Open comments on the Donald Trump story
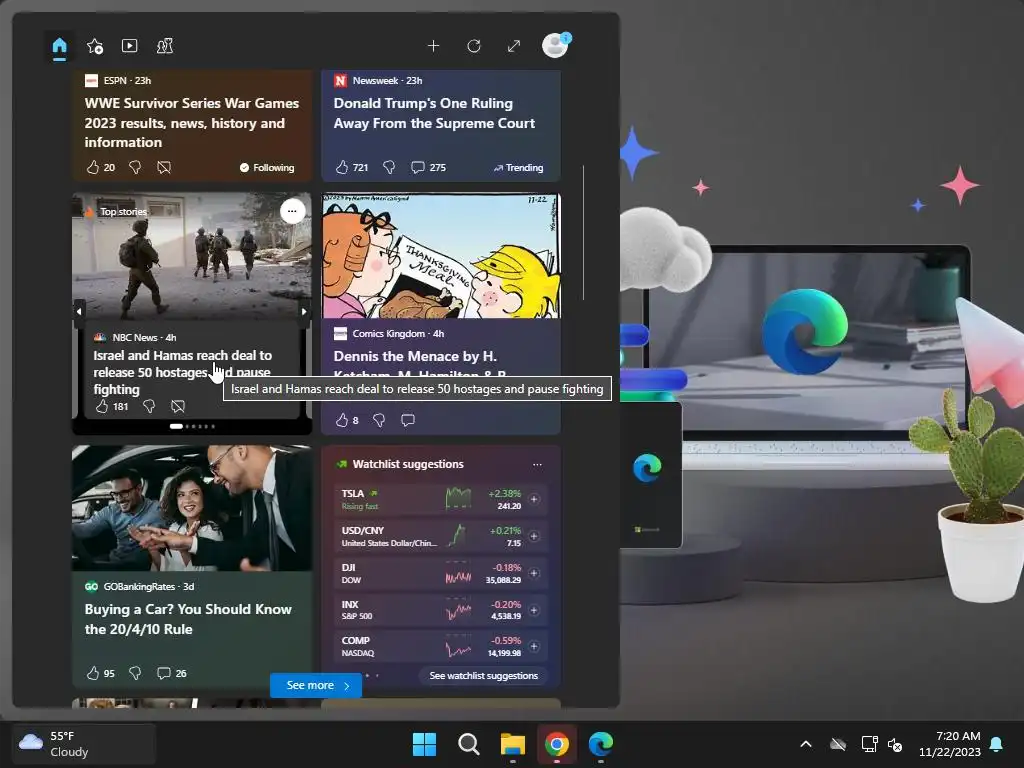This screenshot has height=768, width=1024. click(418, 168)
